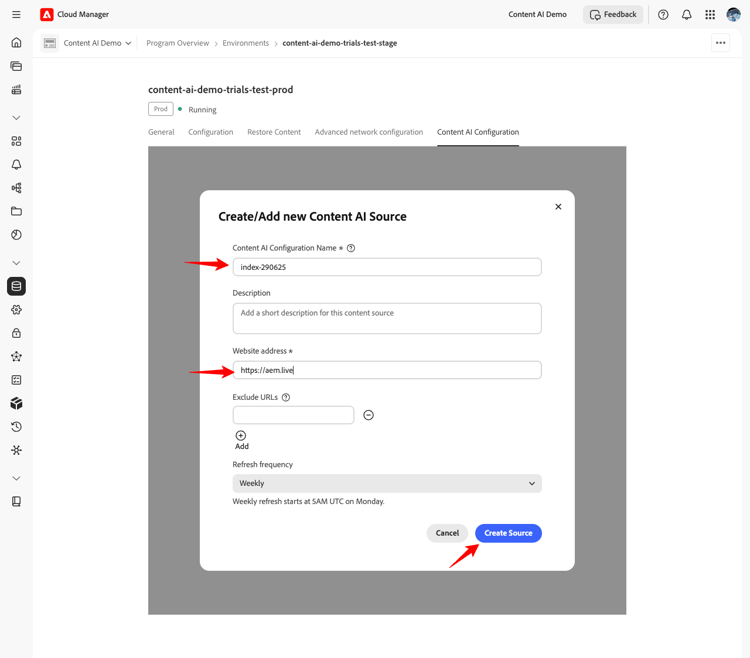Open the more actions ellipsis menu

tap(720, 43)
